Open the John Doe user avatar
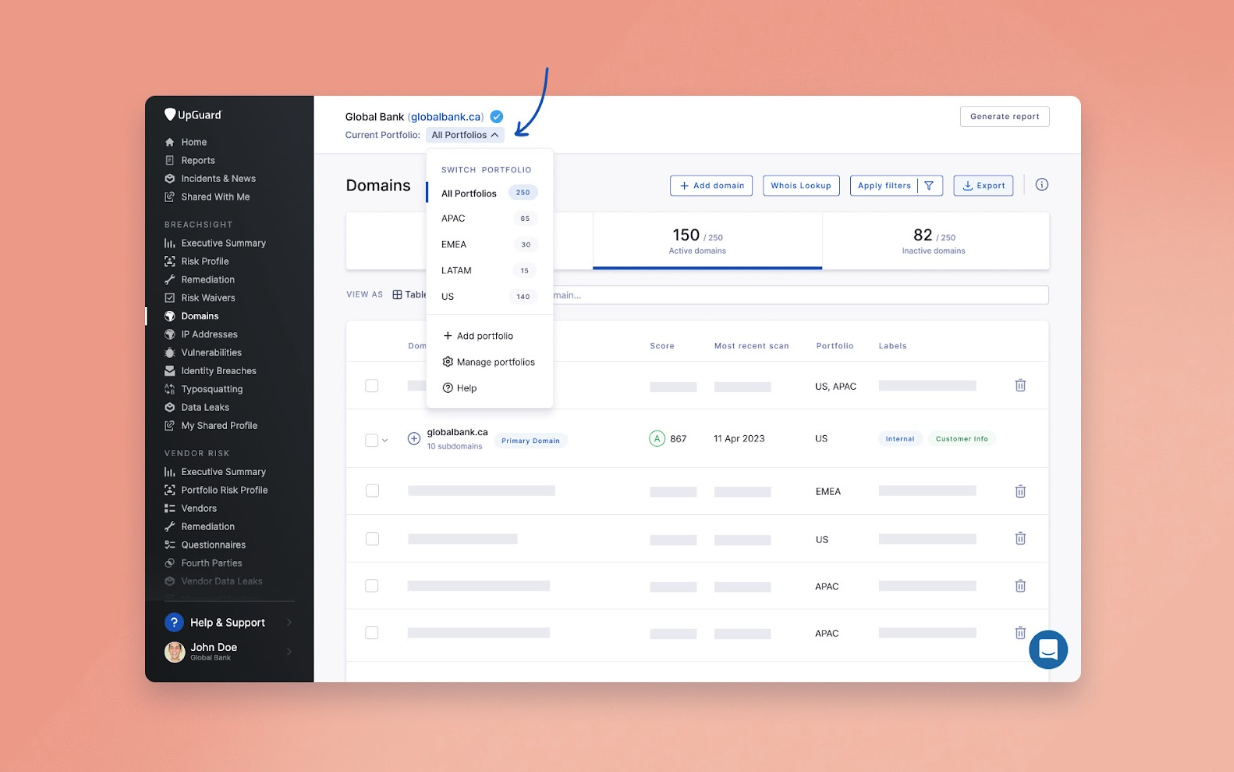 coord(175,652)
